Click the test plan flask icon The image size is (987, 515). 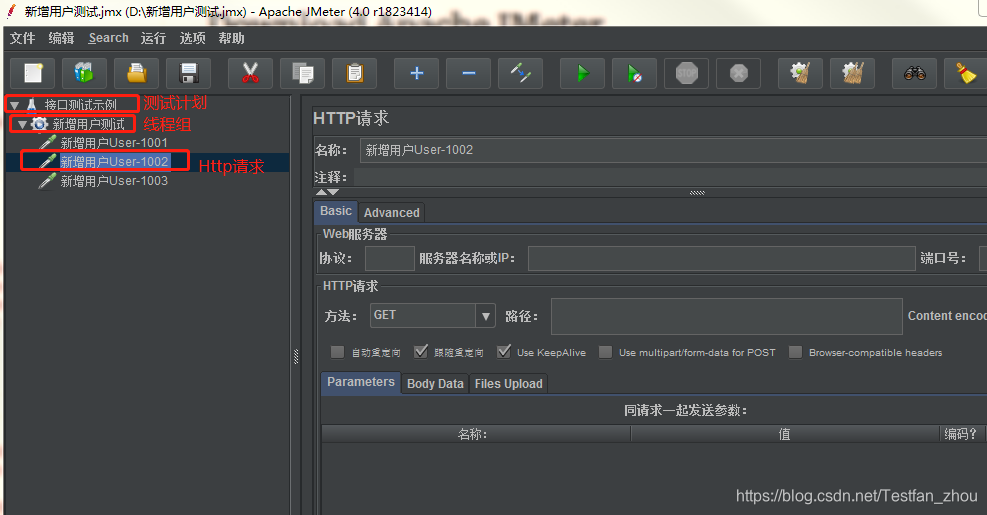coord(31,105)
